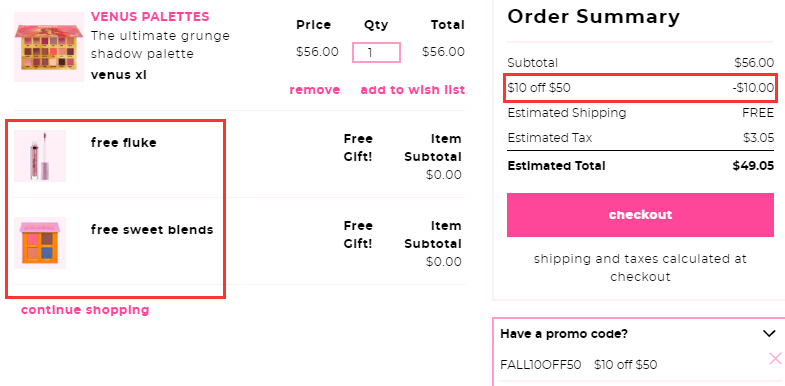Follow the continue shopping link
The height and width of the screenshot is (386, 785).
tap(85, 310)
